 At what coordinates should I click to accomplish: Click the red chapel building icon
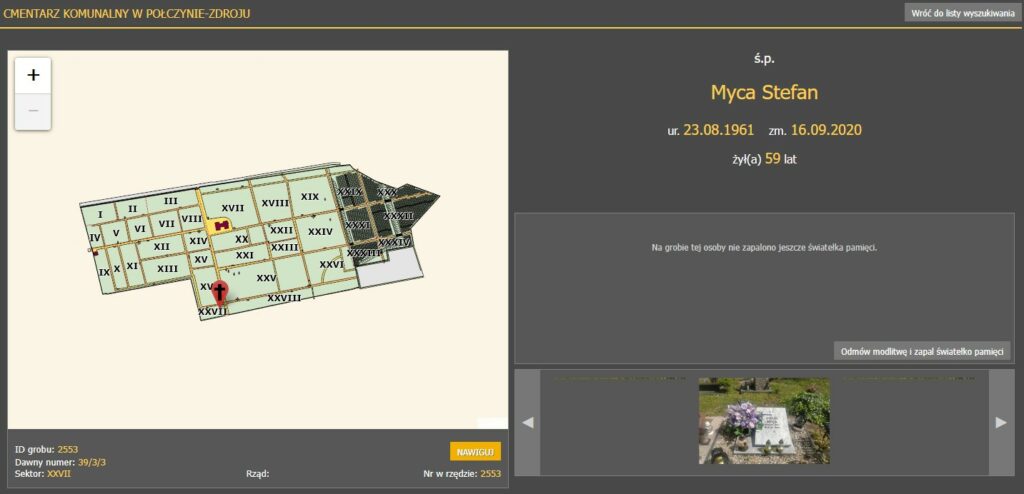coord(221,225)
